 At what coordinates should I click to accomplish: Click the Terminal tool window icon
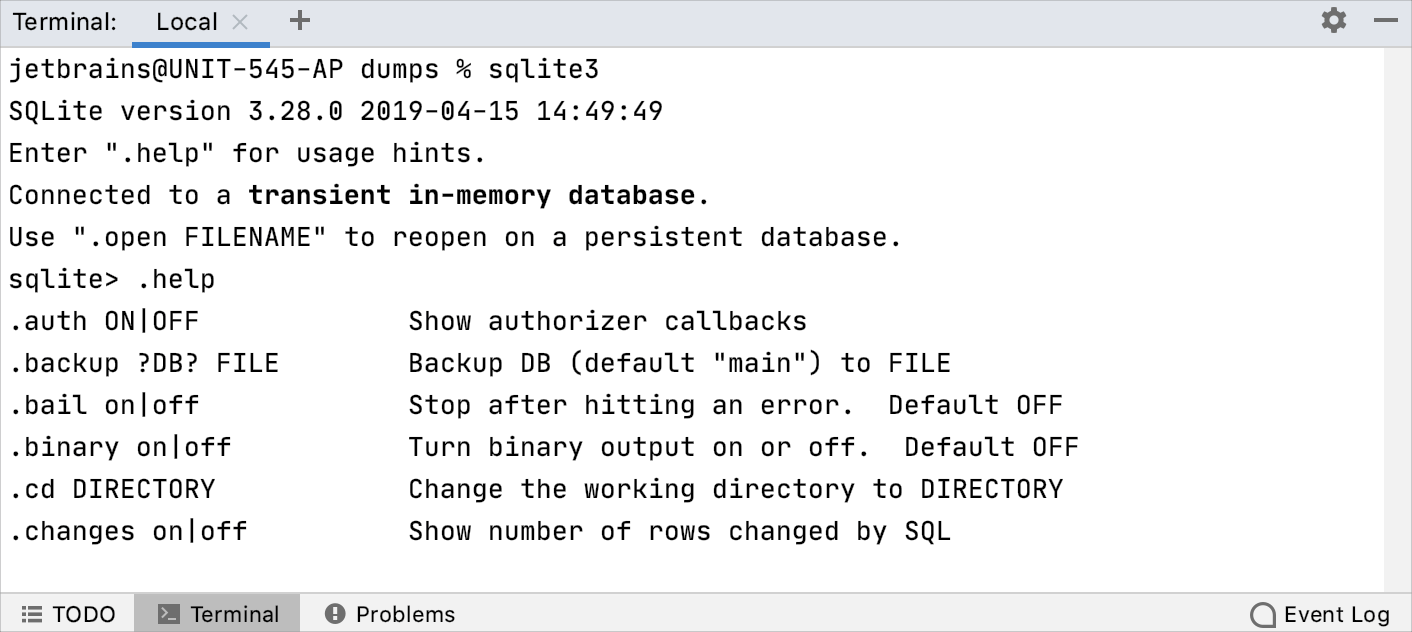coord(165,613)
